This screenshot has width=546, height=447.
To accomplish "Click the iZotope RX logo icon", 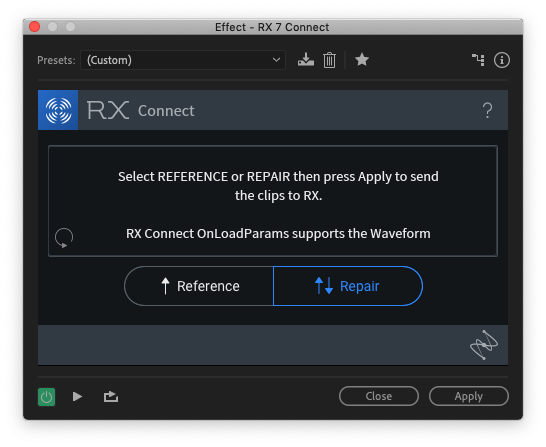I will 58,110.
